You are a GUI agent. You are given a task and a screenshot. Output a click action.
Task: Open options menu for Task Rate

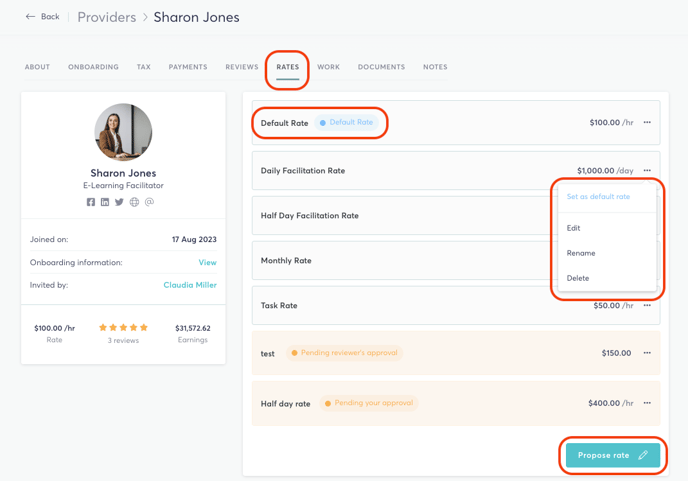click(x=647, y=305)
